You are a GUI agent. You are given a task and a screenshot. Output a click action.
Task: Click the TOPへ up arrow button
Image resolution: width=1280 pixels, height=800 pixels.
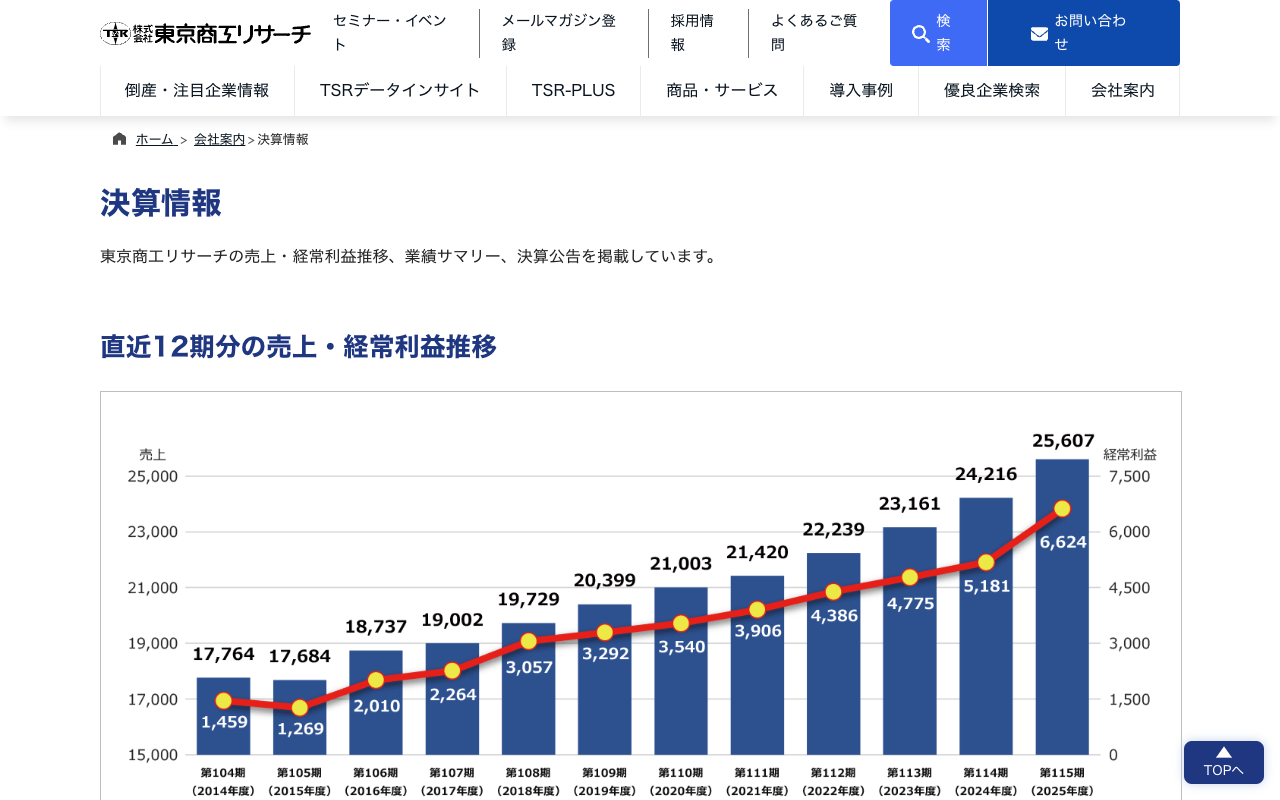1223,762
